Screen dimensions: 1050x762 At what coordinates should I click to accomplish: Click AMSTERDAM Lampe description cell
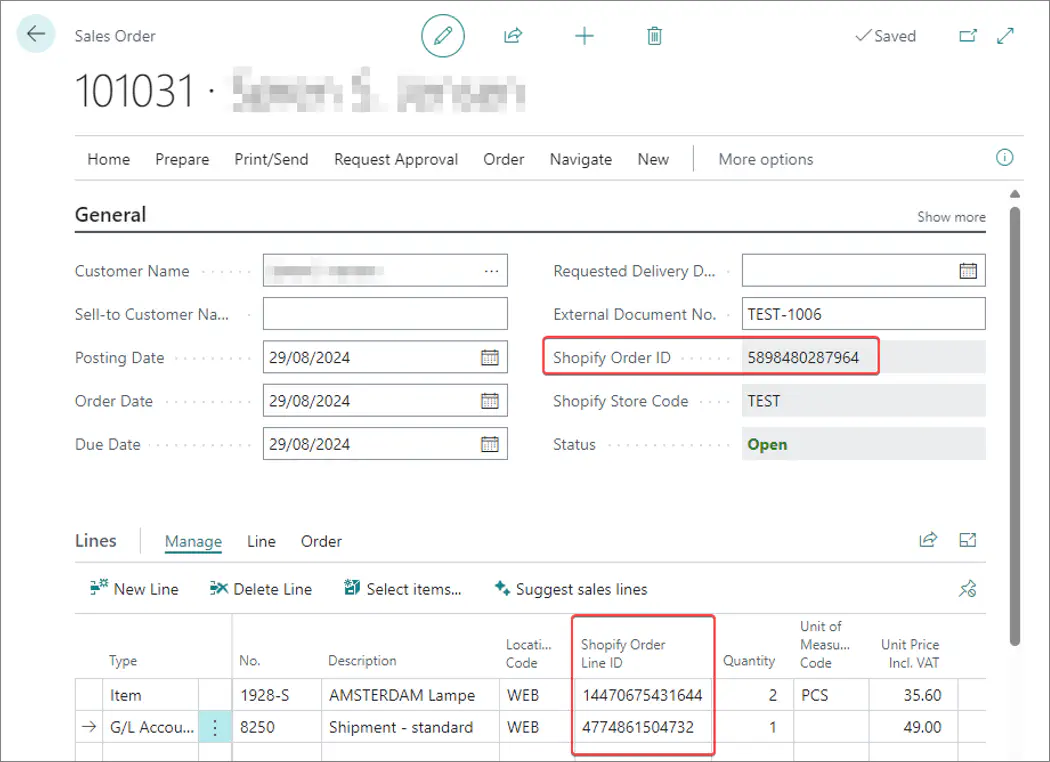[410, 695]
